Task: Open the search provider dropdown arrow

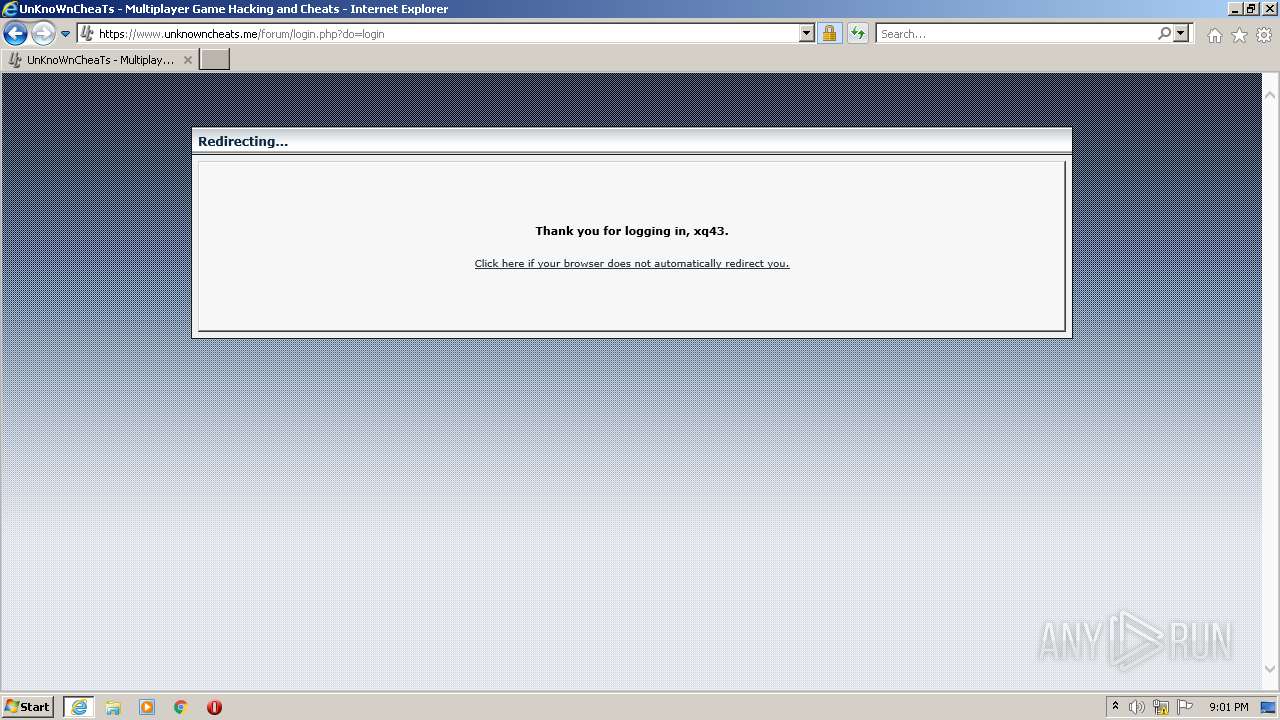Action: point(1181,34)
